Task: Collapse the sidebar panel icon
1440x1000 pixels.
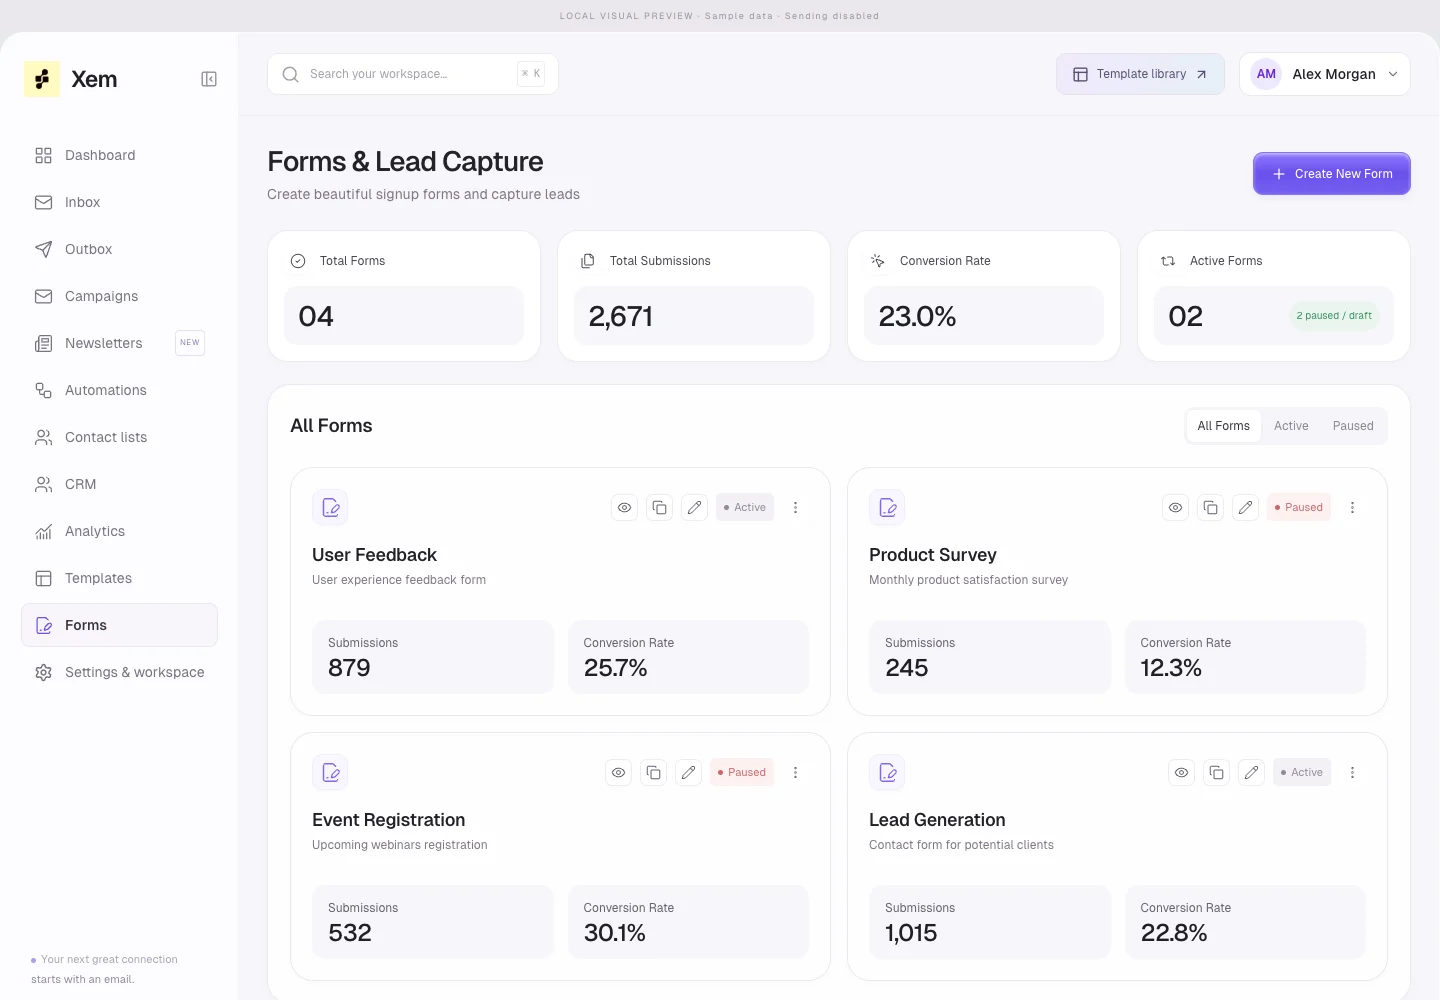Action: [x=209, y=79]
